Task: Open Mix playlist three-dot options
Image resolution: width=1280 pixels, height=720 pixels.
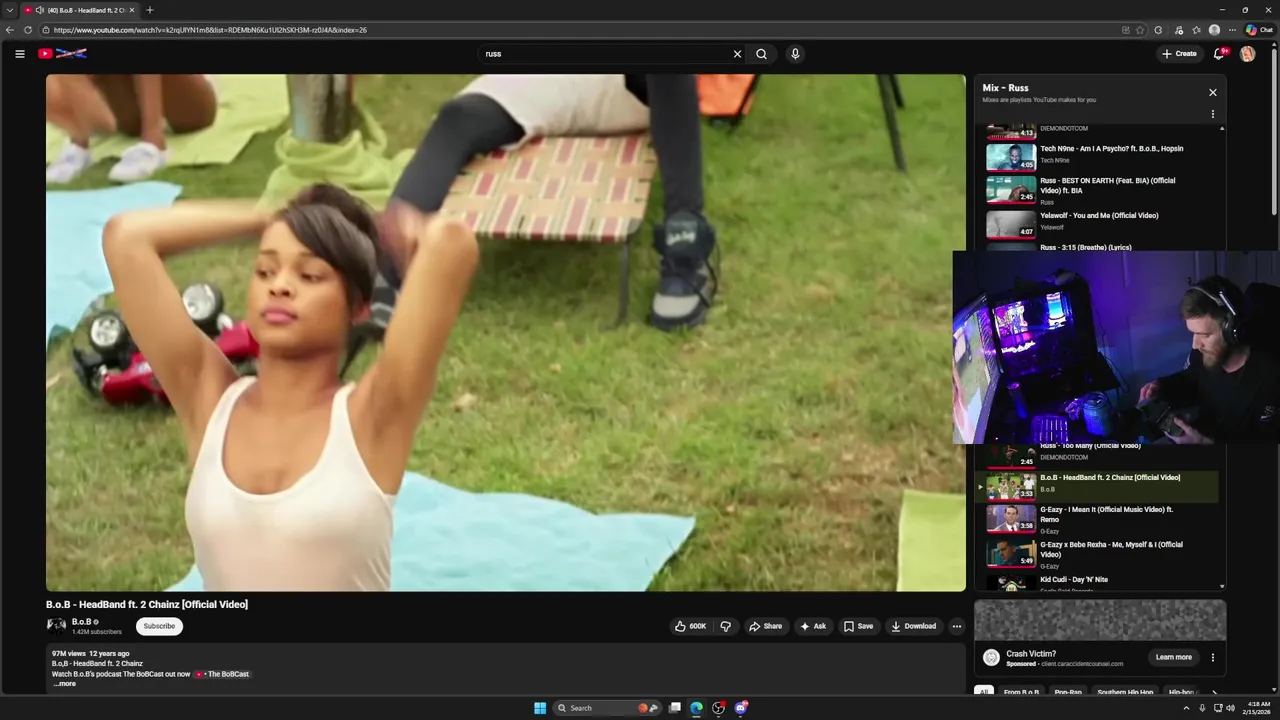Action: click(x=1213, y=114)
